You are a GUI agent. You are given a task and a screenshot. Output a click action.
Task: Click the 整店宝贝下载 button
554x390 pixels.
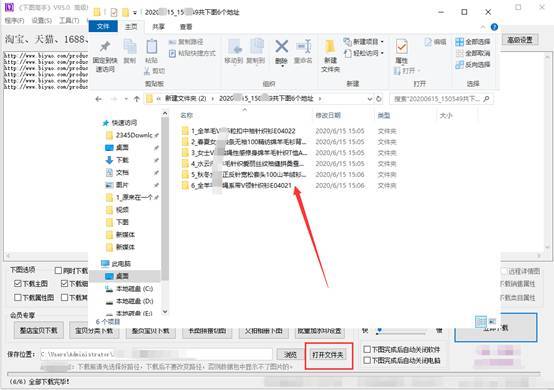coord(39,330)
